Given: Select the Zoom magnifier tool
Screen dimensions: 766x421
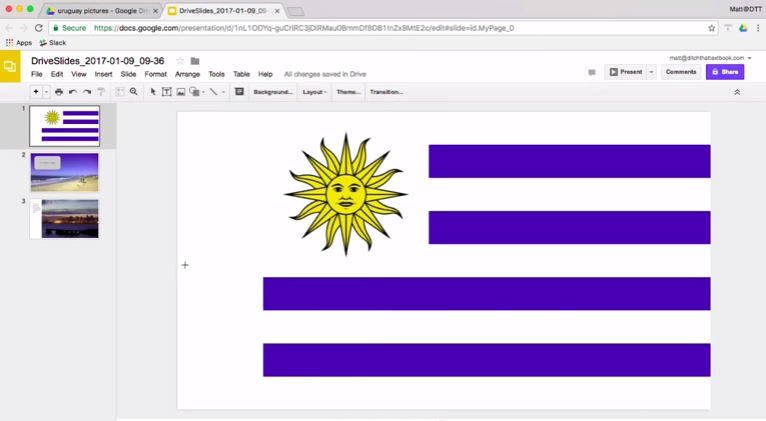Looking at the screenshot, I should coord(133,92).
